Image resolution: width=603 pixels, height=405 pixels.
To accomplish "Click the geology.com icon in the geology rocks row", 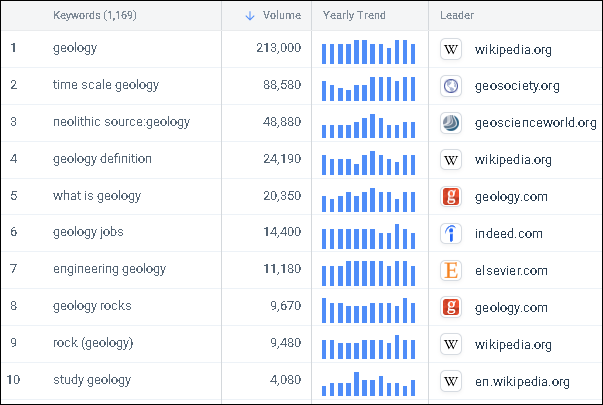I will point(451,307).
